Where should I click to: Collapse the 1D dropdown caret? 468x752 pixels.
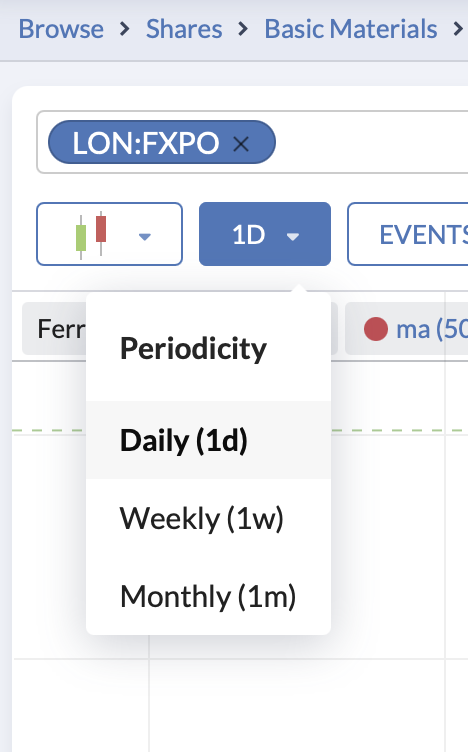292,236
